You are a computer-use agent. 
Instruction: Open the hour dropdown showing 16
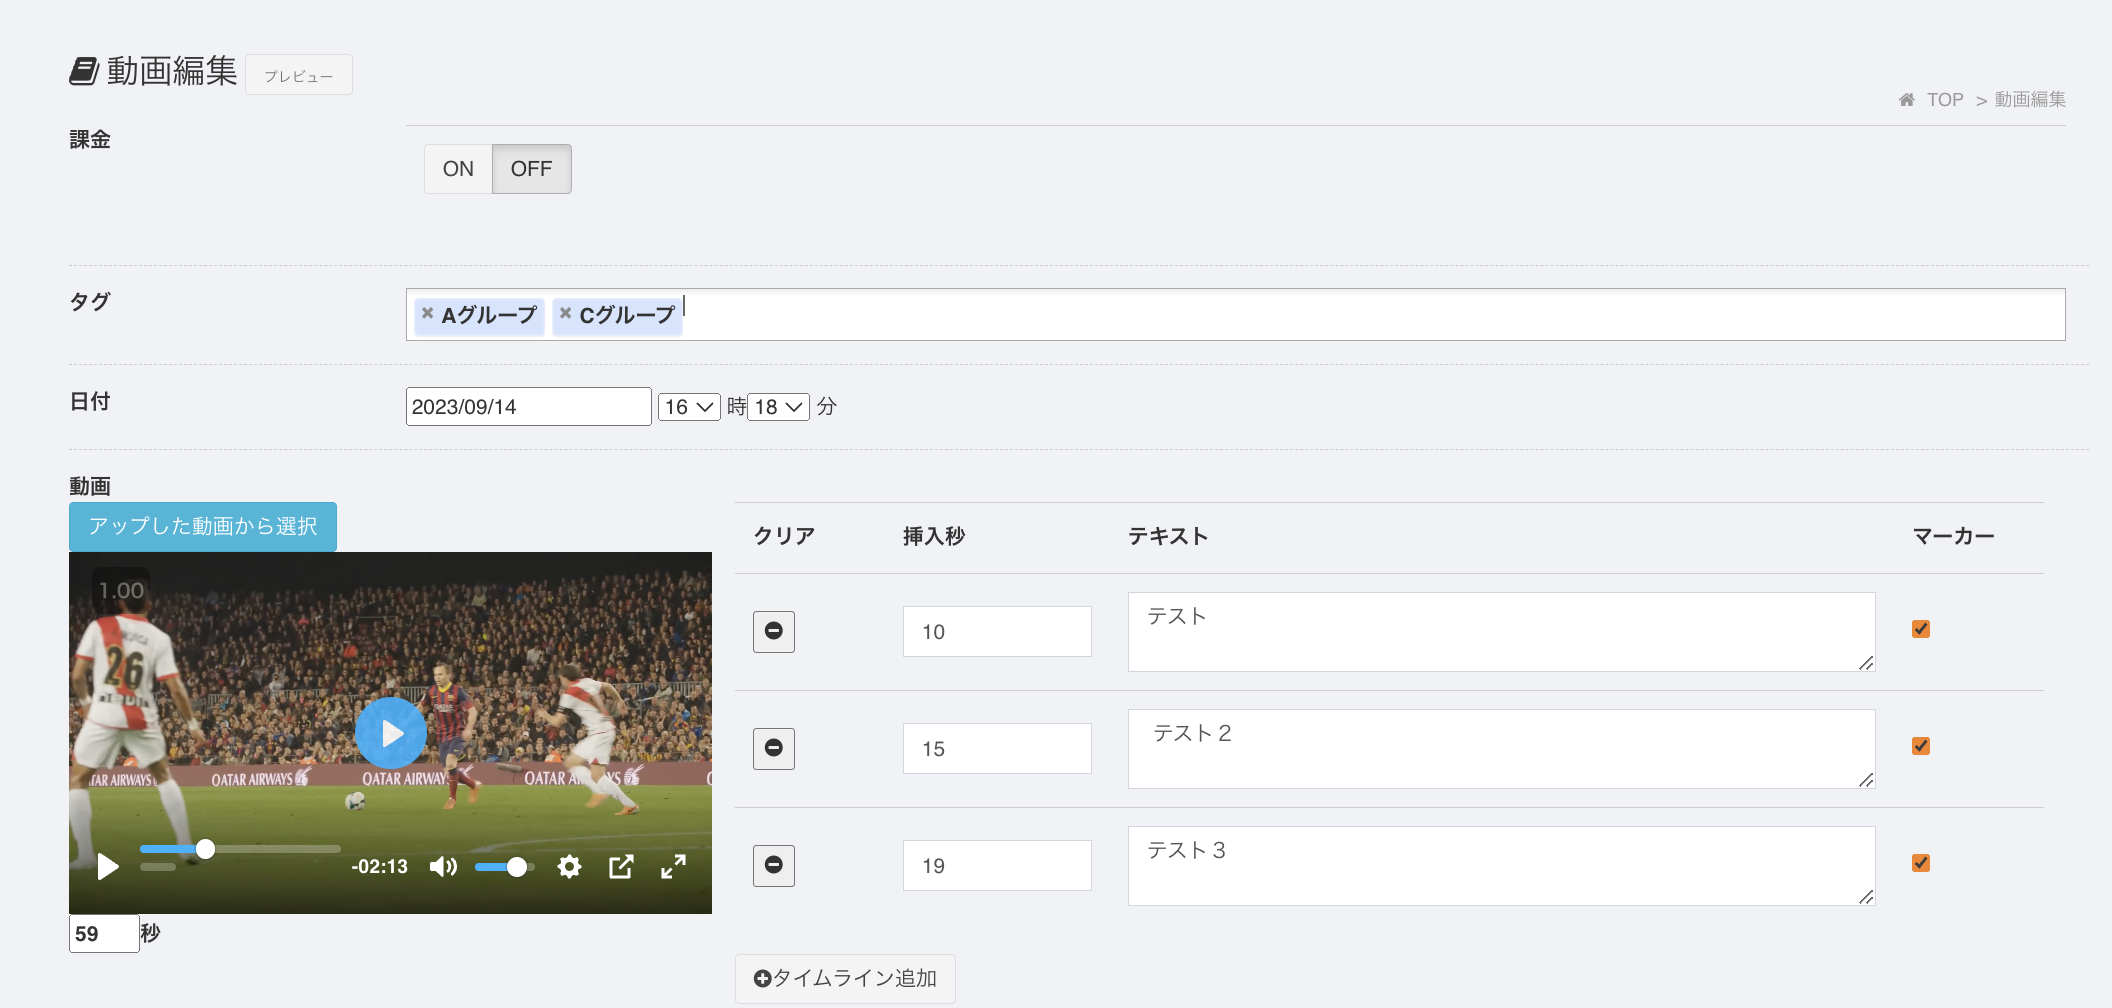pos(689,407)
